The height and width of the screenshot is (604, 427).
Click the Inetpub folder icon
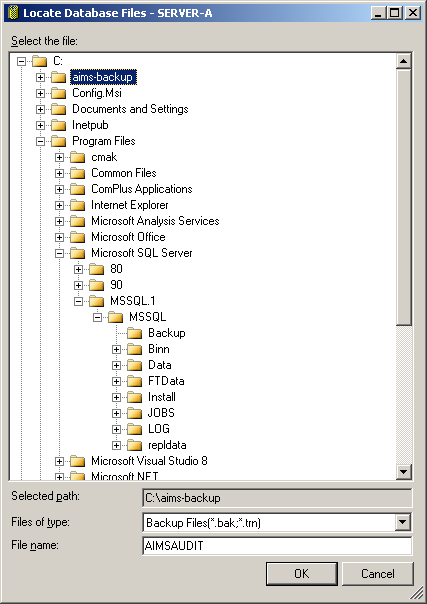pyautogui.click(x=59, y=125)
